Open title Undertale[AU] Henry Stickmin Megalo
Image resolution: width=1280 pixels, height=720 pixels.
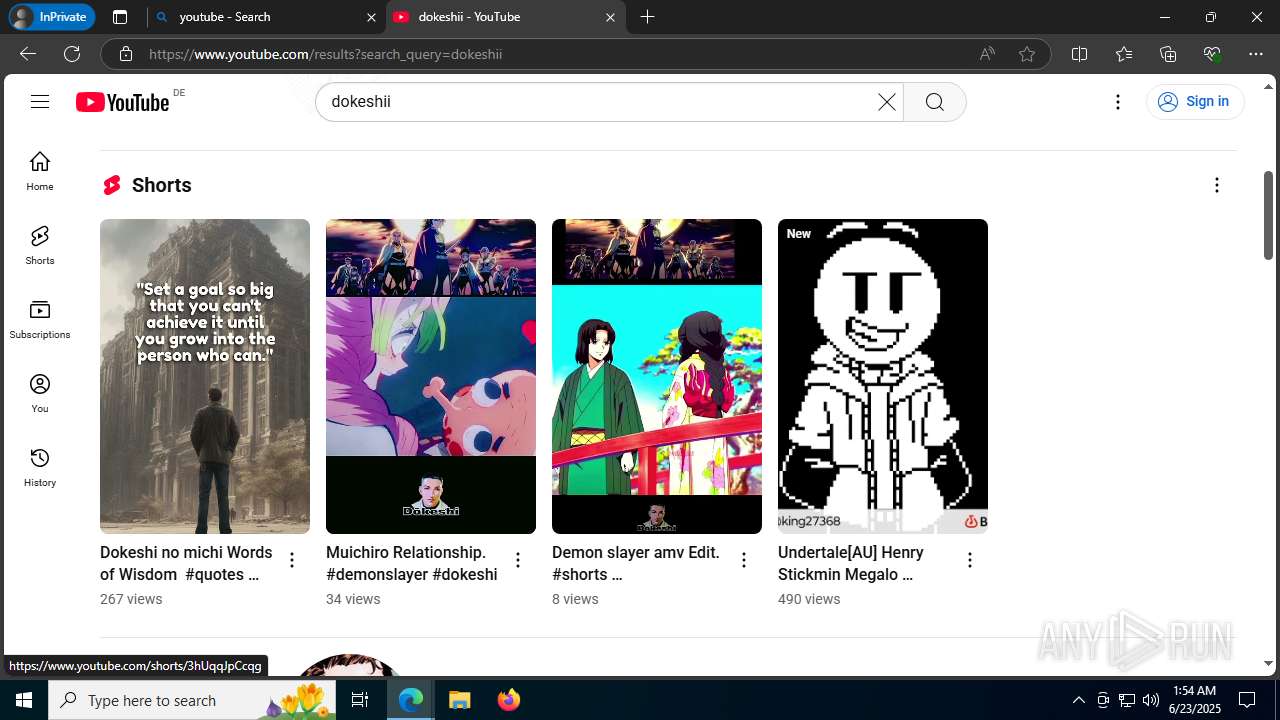[x=851, y=563]
